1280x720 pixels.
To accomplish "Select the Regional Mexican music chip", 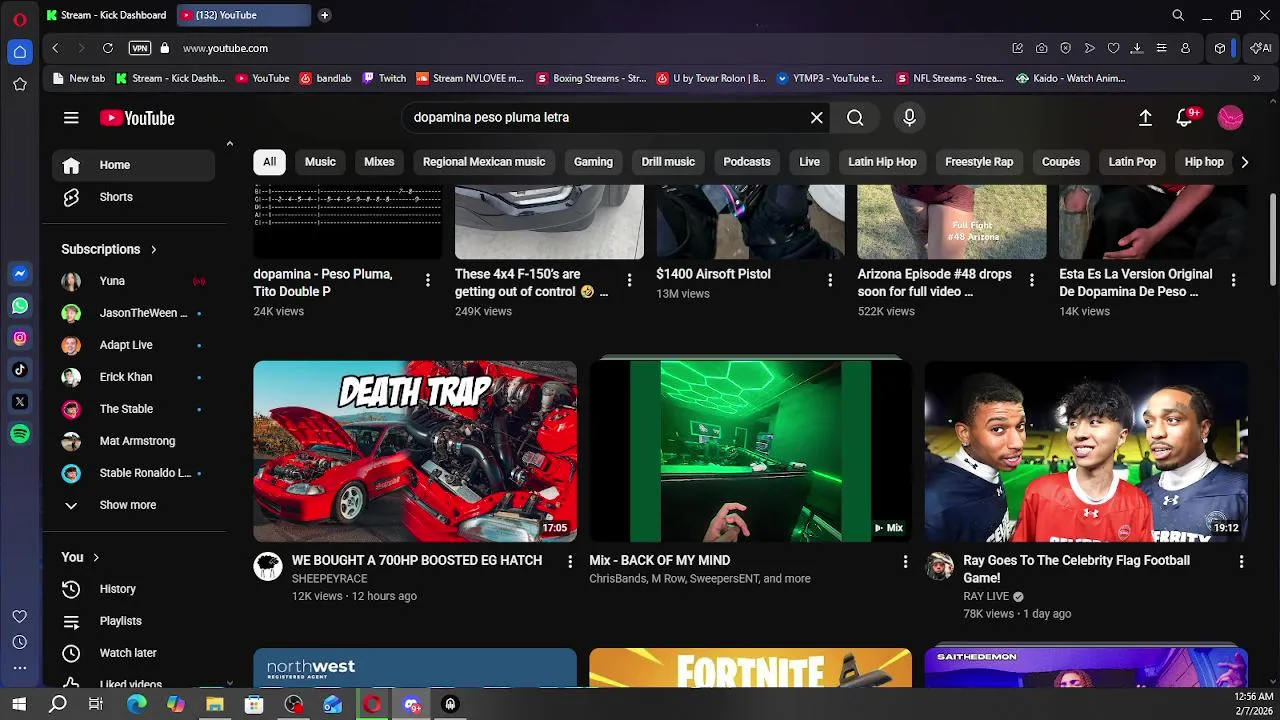I will pyautogui.click(x=484, y=162).
